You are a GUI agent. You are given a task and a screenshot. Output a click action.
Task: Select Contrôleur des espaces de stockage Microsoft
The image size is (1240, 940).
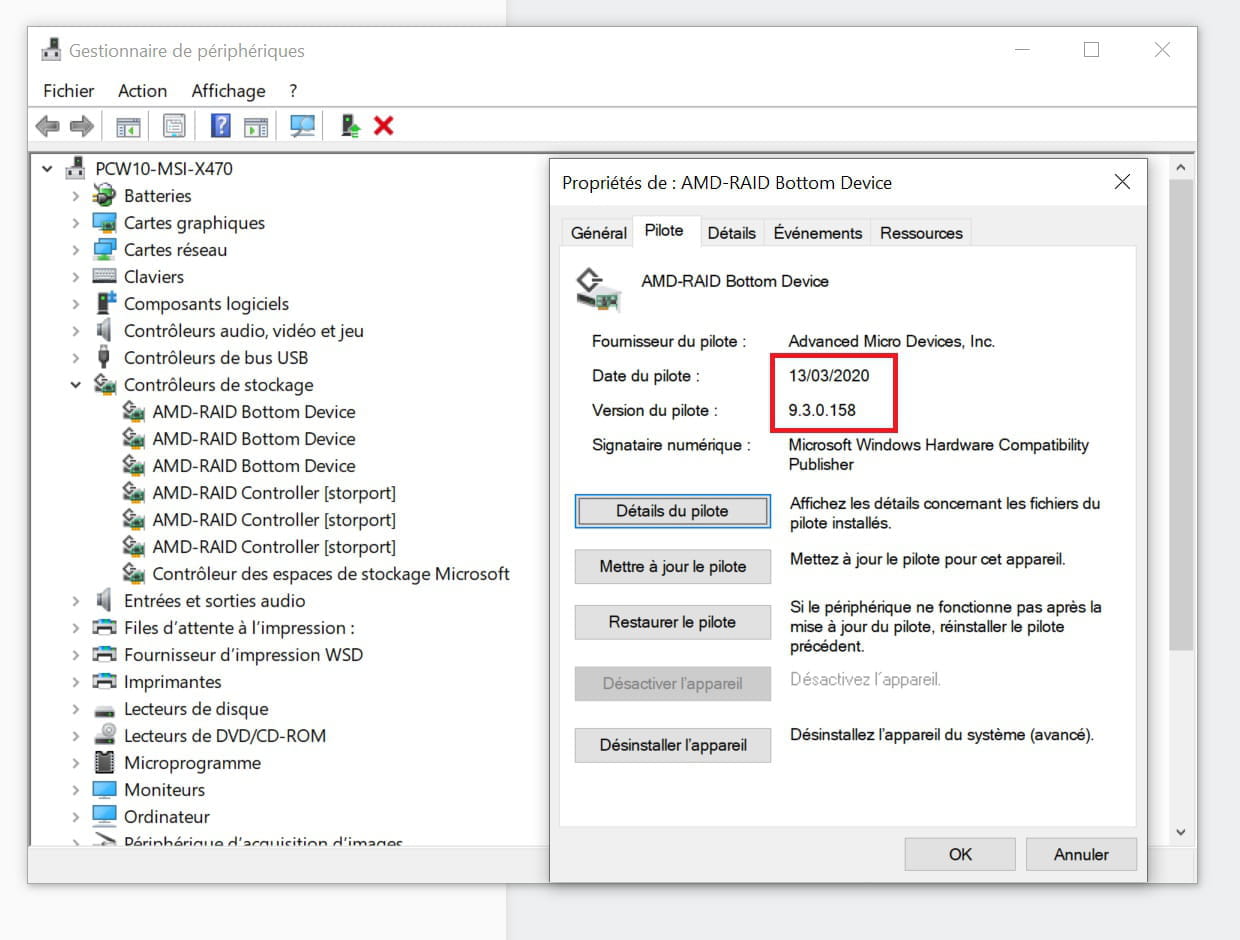pyautogui.click(x=331, y=574)
